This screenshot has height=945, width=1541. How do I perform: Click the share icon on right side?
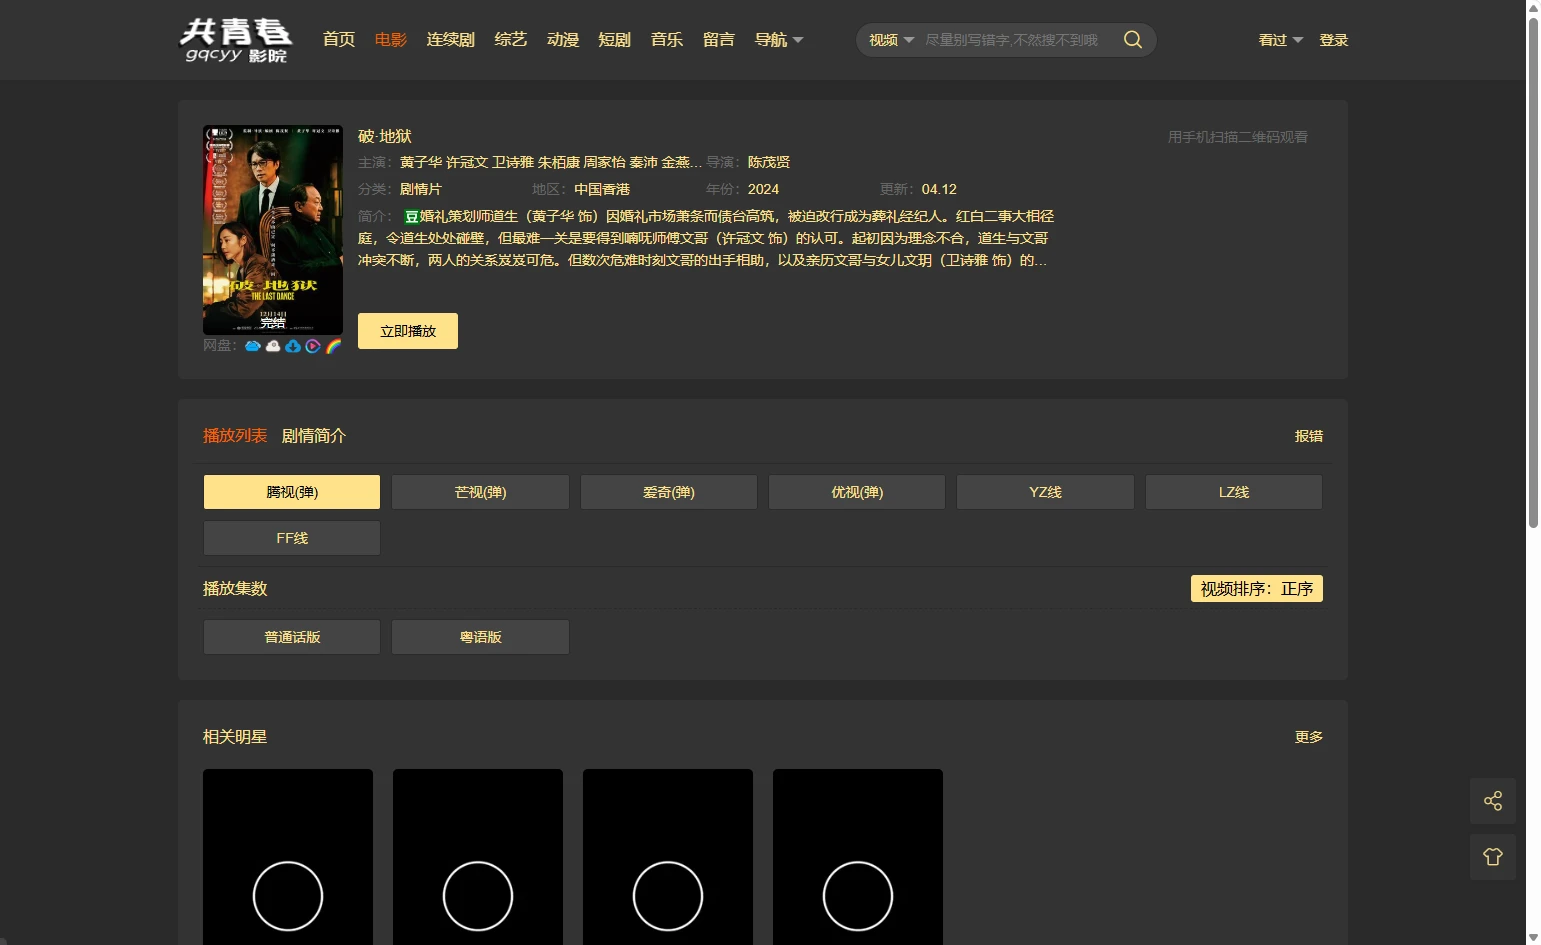(1492, 801)
